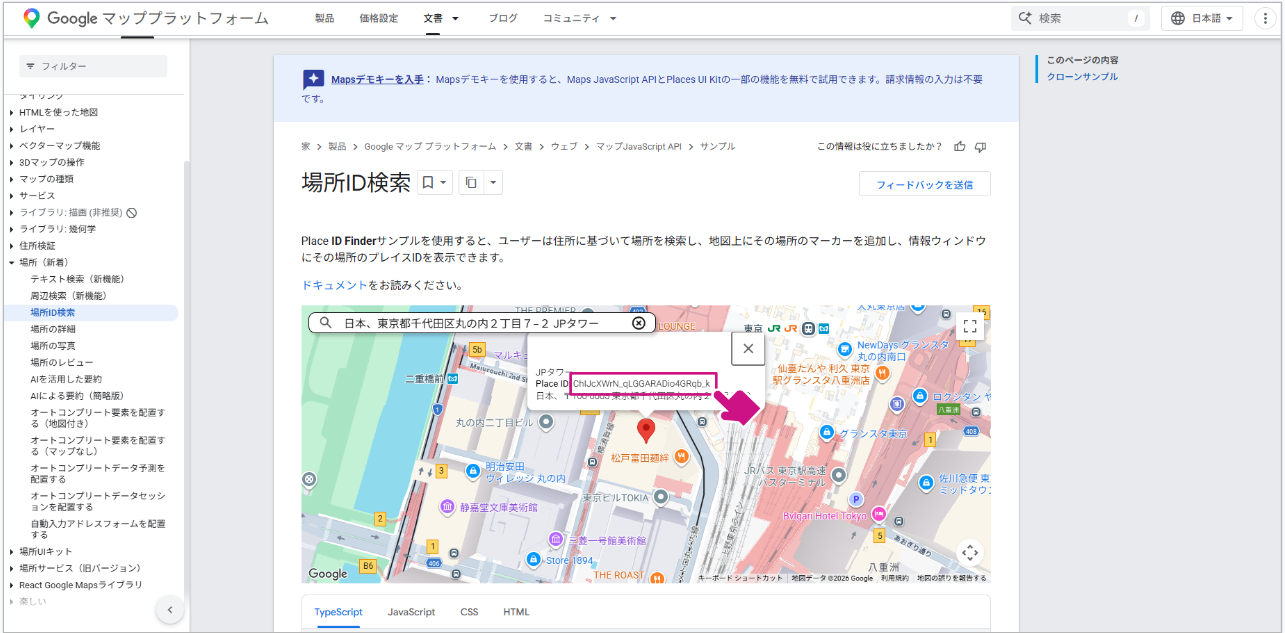Click グランスタ東京 shopping map icon
This screenshot has height=633, width=1285.
pos(826,432)
